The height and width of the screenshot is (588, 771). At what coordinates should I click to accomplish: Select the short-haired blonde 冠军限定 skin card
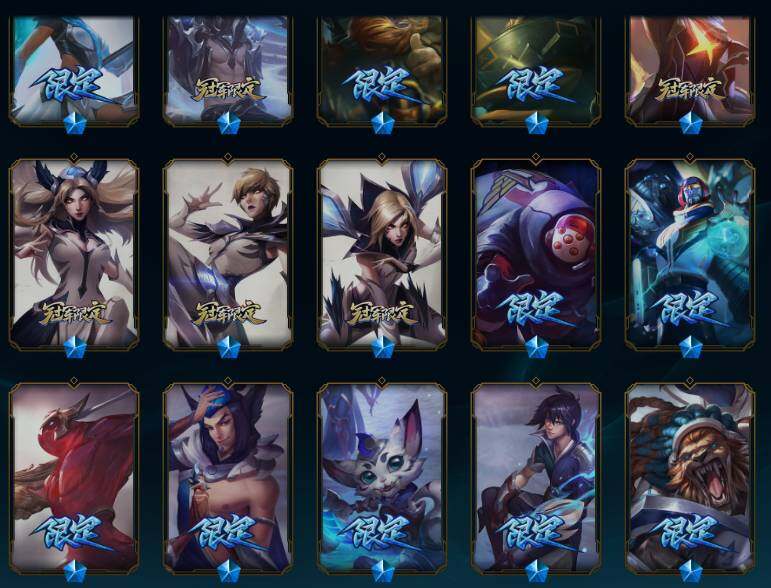click(x=228, y=254)
